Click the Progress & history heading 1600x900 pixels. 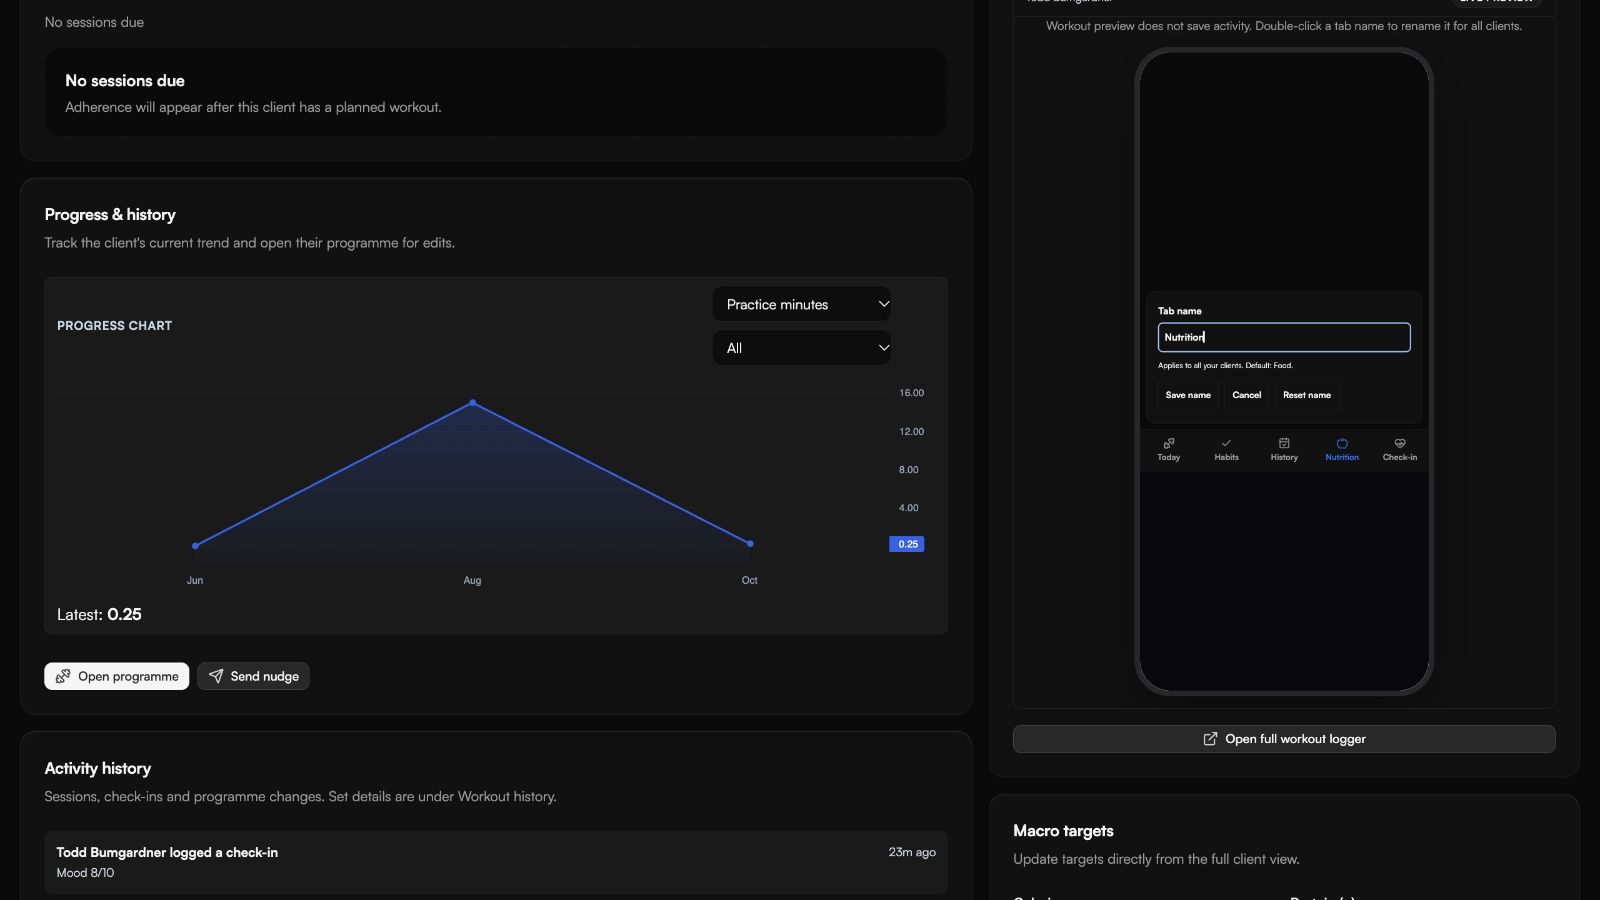[110, 214]
